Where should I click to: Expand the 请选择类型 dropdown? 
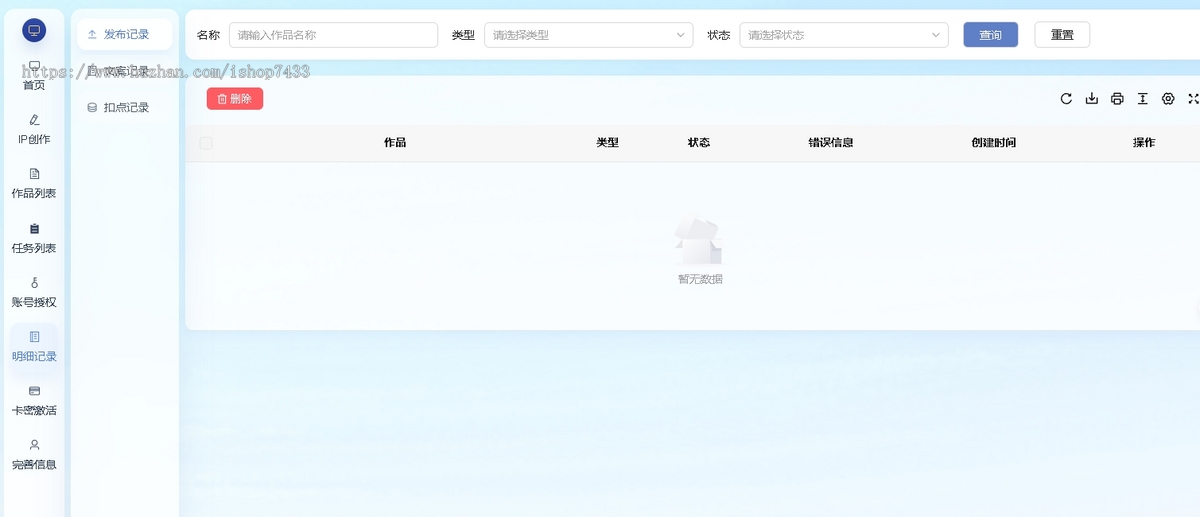(x=588, y=35)
